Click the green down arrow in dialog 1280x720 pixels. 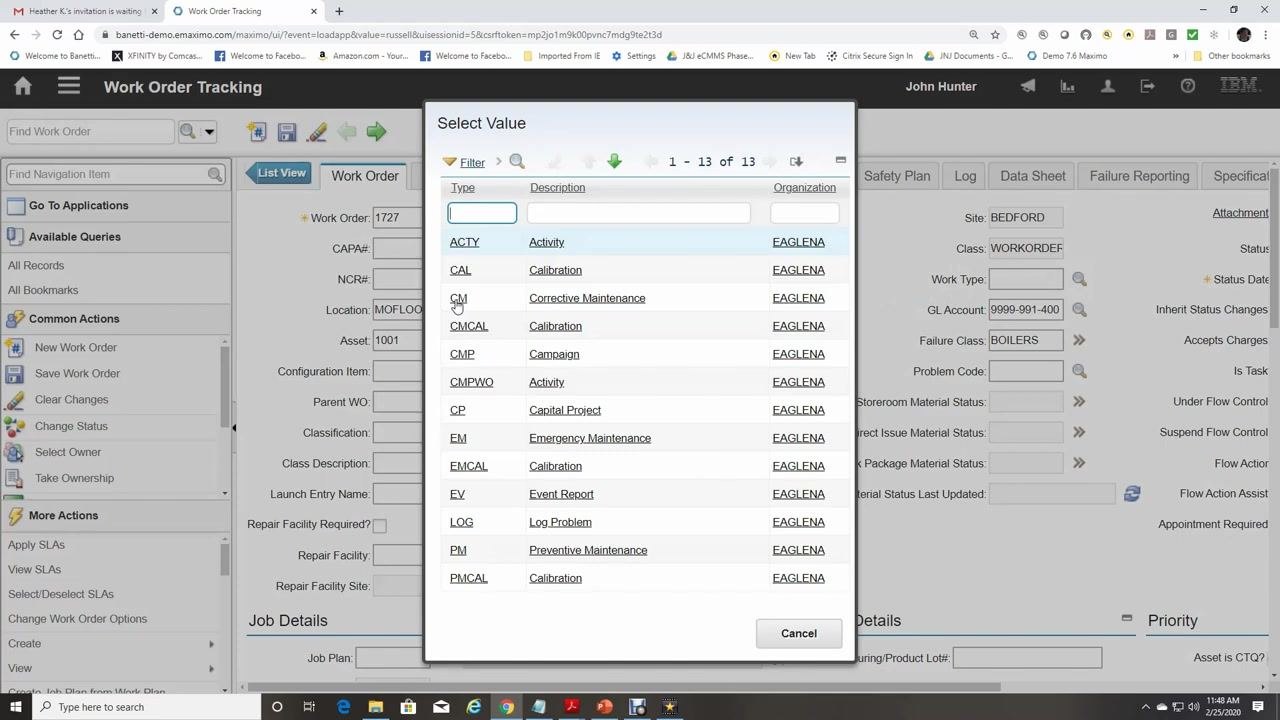[x=614, y=161]
